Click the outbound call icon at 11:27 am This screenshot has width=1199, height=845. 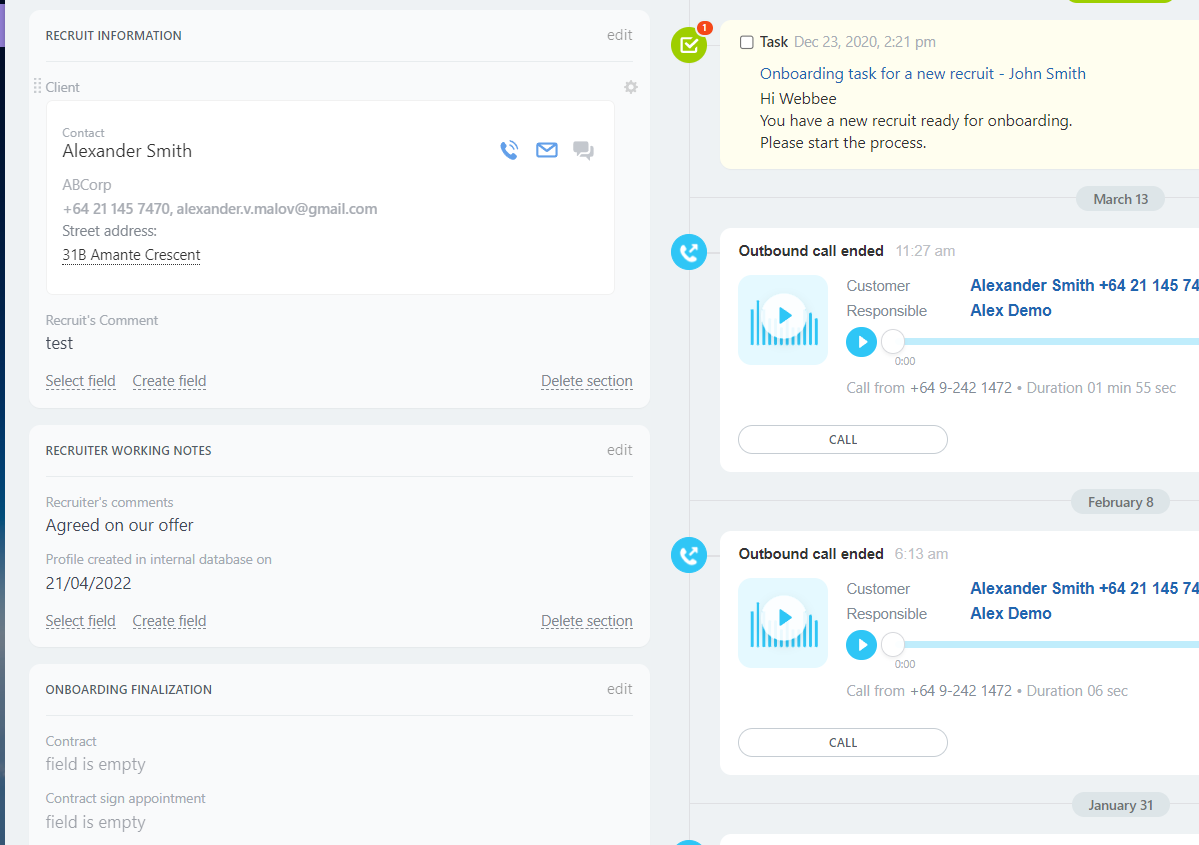click(x=688, y=252)
